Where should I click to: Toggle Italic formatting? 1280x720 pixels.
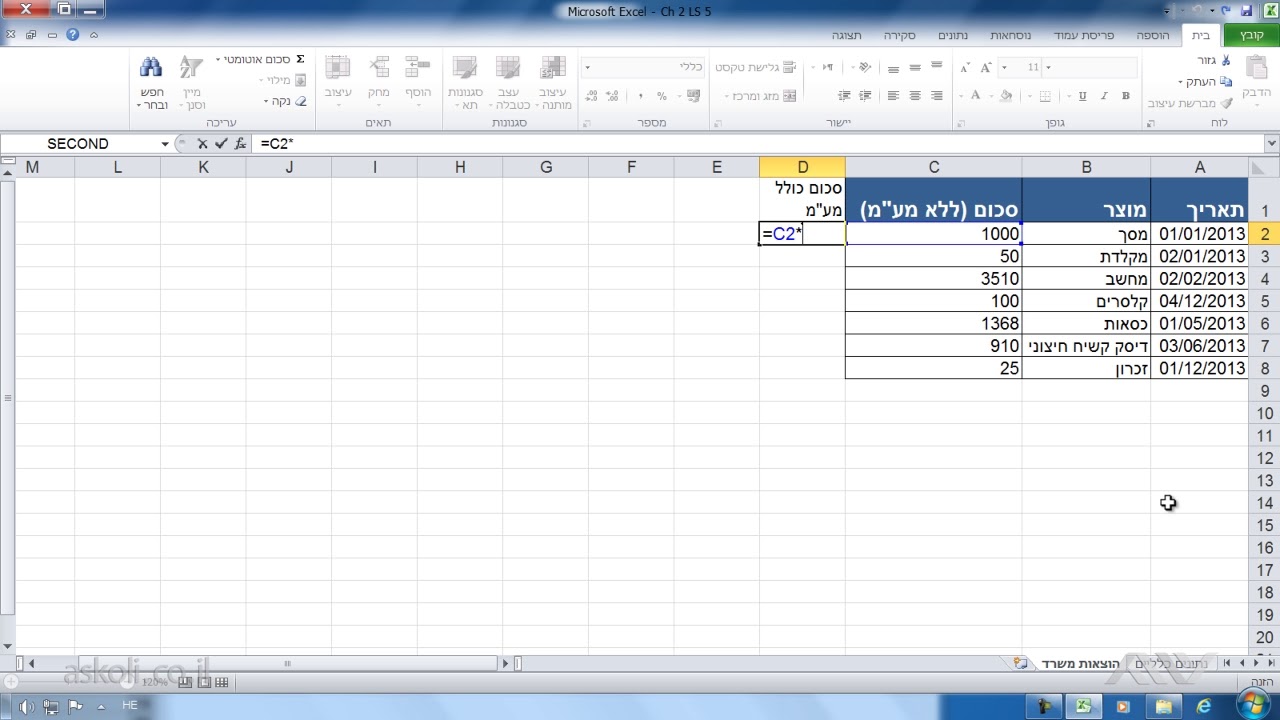(x=1104, y=96)
